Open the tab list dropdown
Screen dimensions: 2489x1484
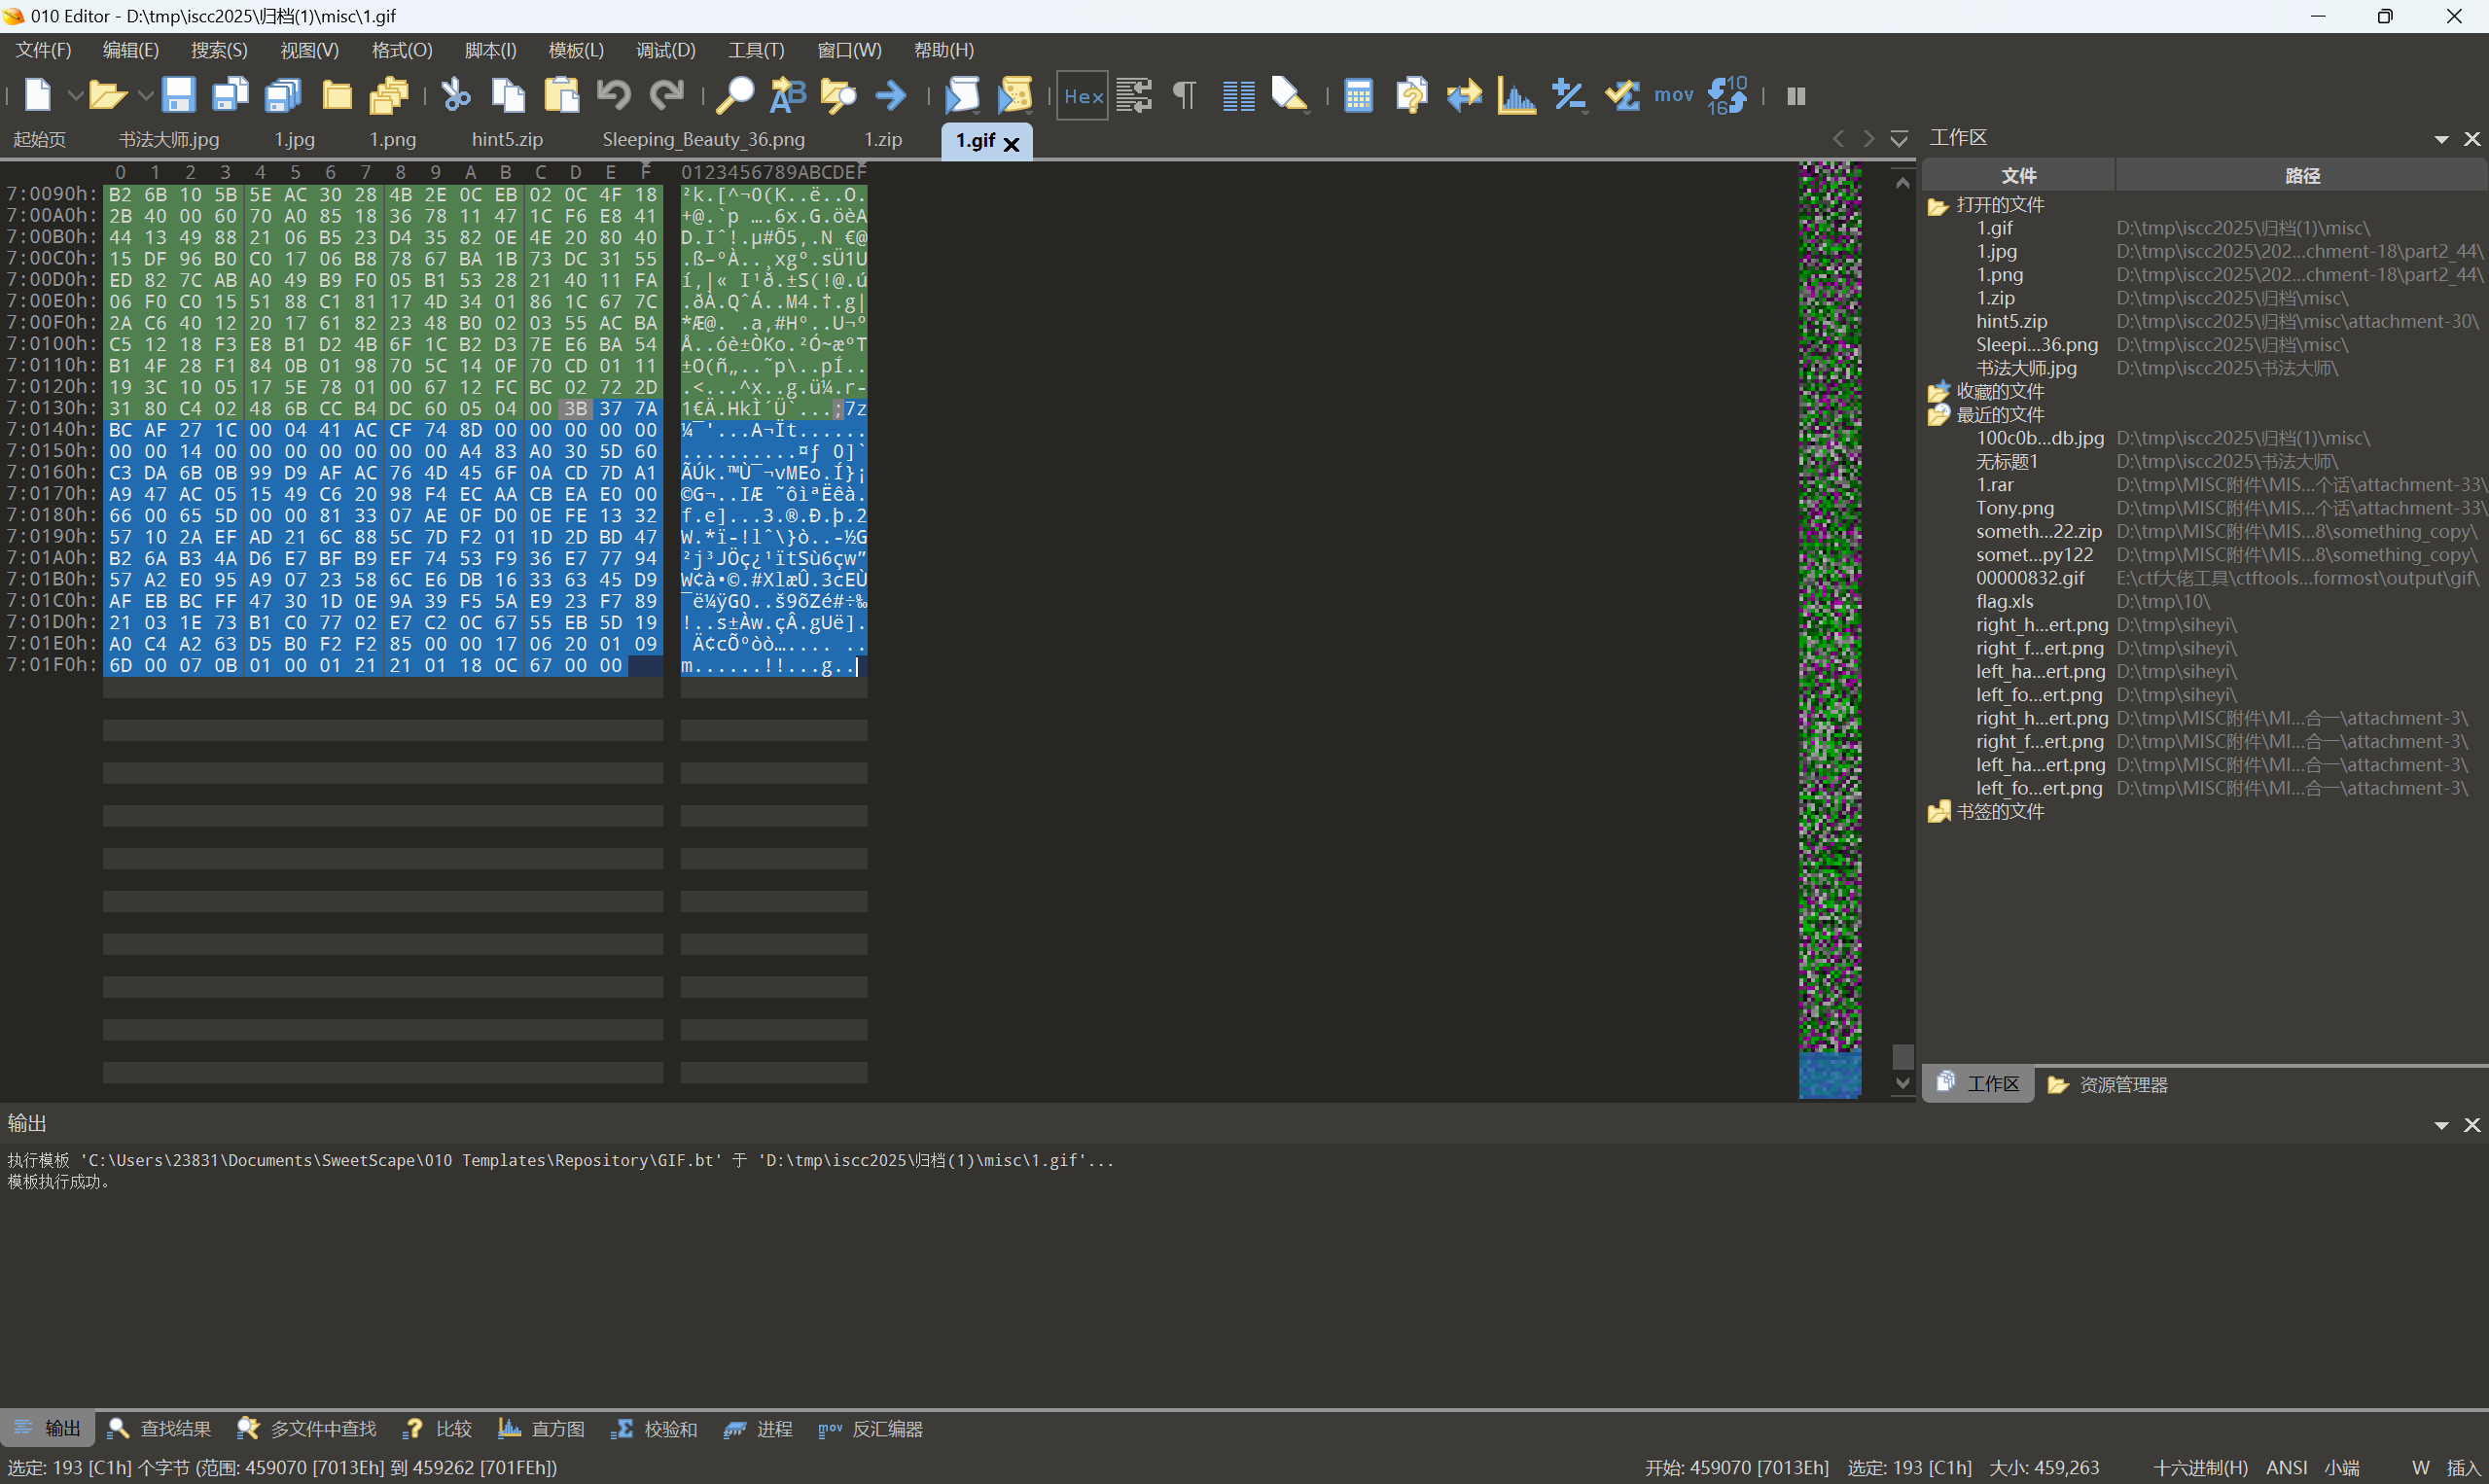1899,138
